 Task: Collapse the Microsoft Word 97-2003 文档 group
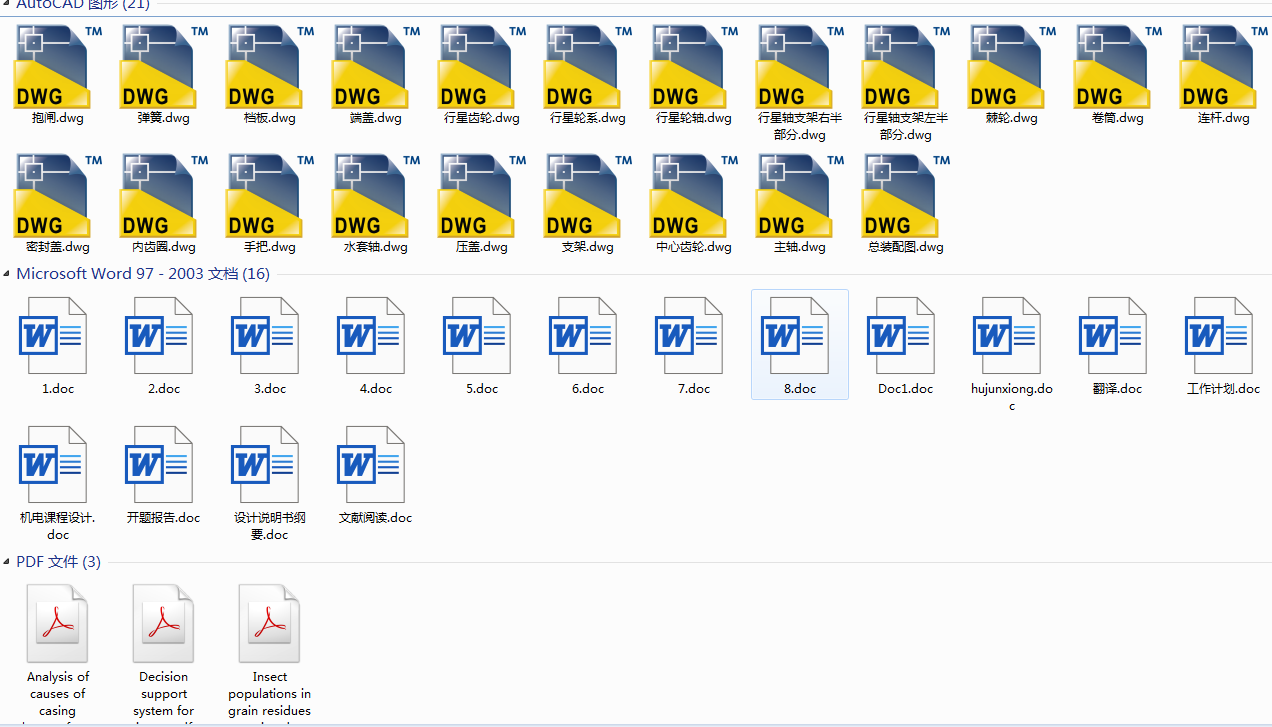pos(8,273)
